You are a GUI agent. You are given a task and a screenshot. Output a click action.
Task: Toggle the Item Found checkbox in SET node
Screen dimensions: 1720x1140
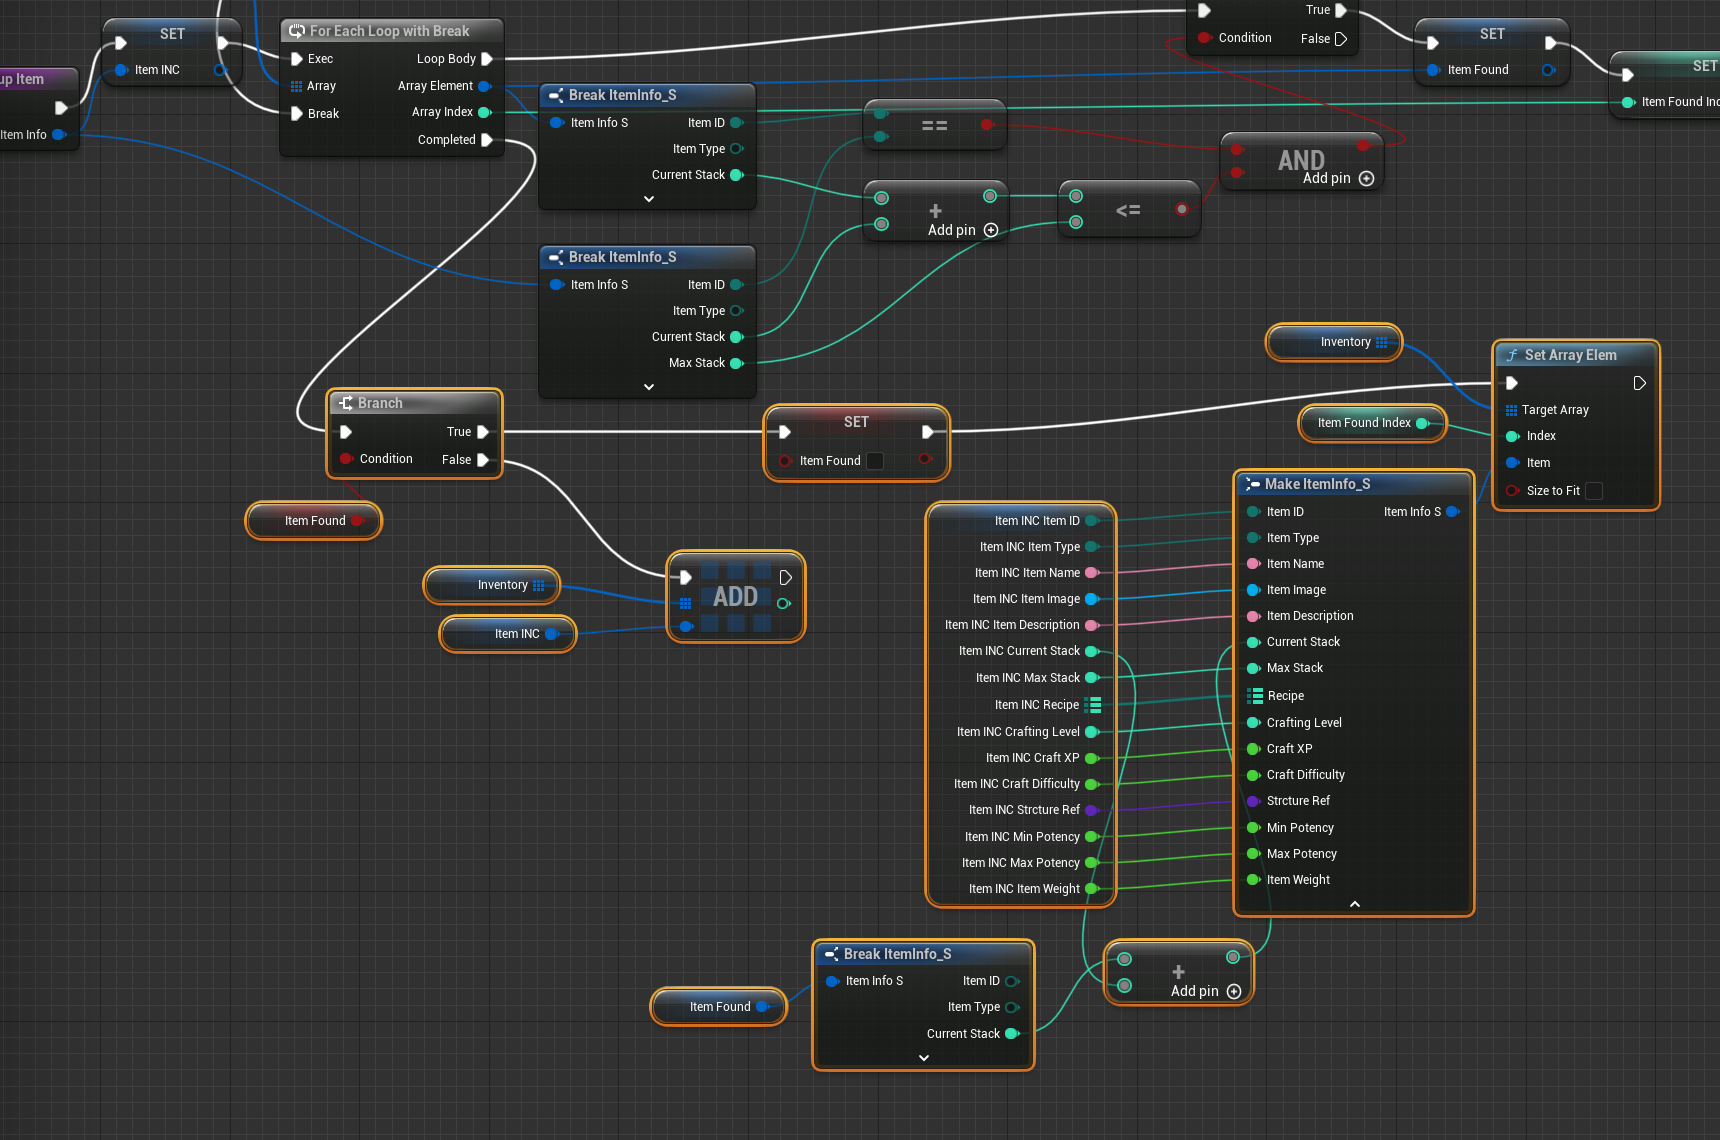click(875, 461)
